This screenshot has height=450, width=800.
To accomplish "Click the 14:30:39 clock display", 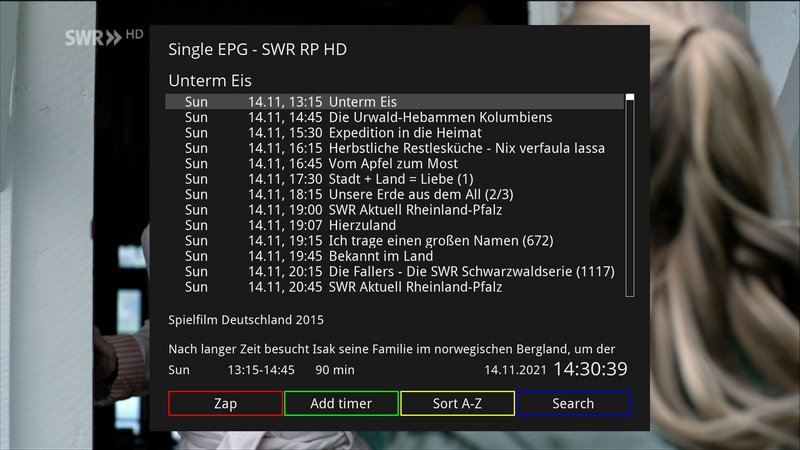I will (590, 369).
